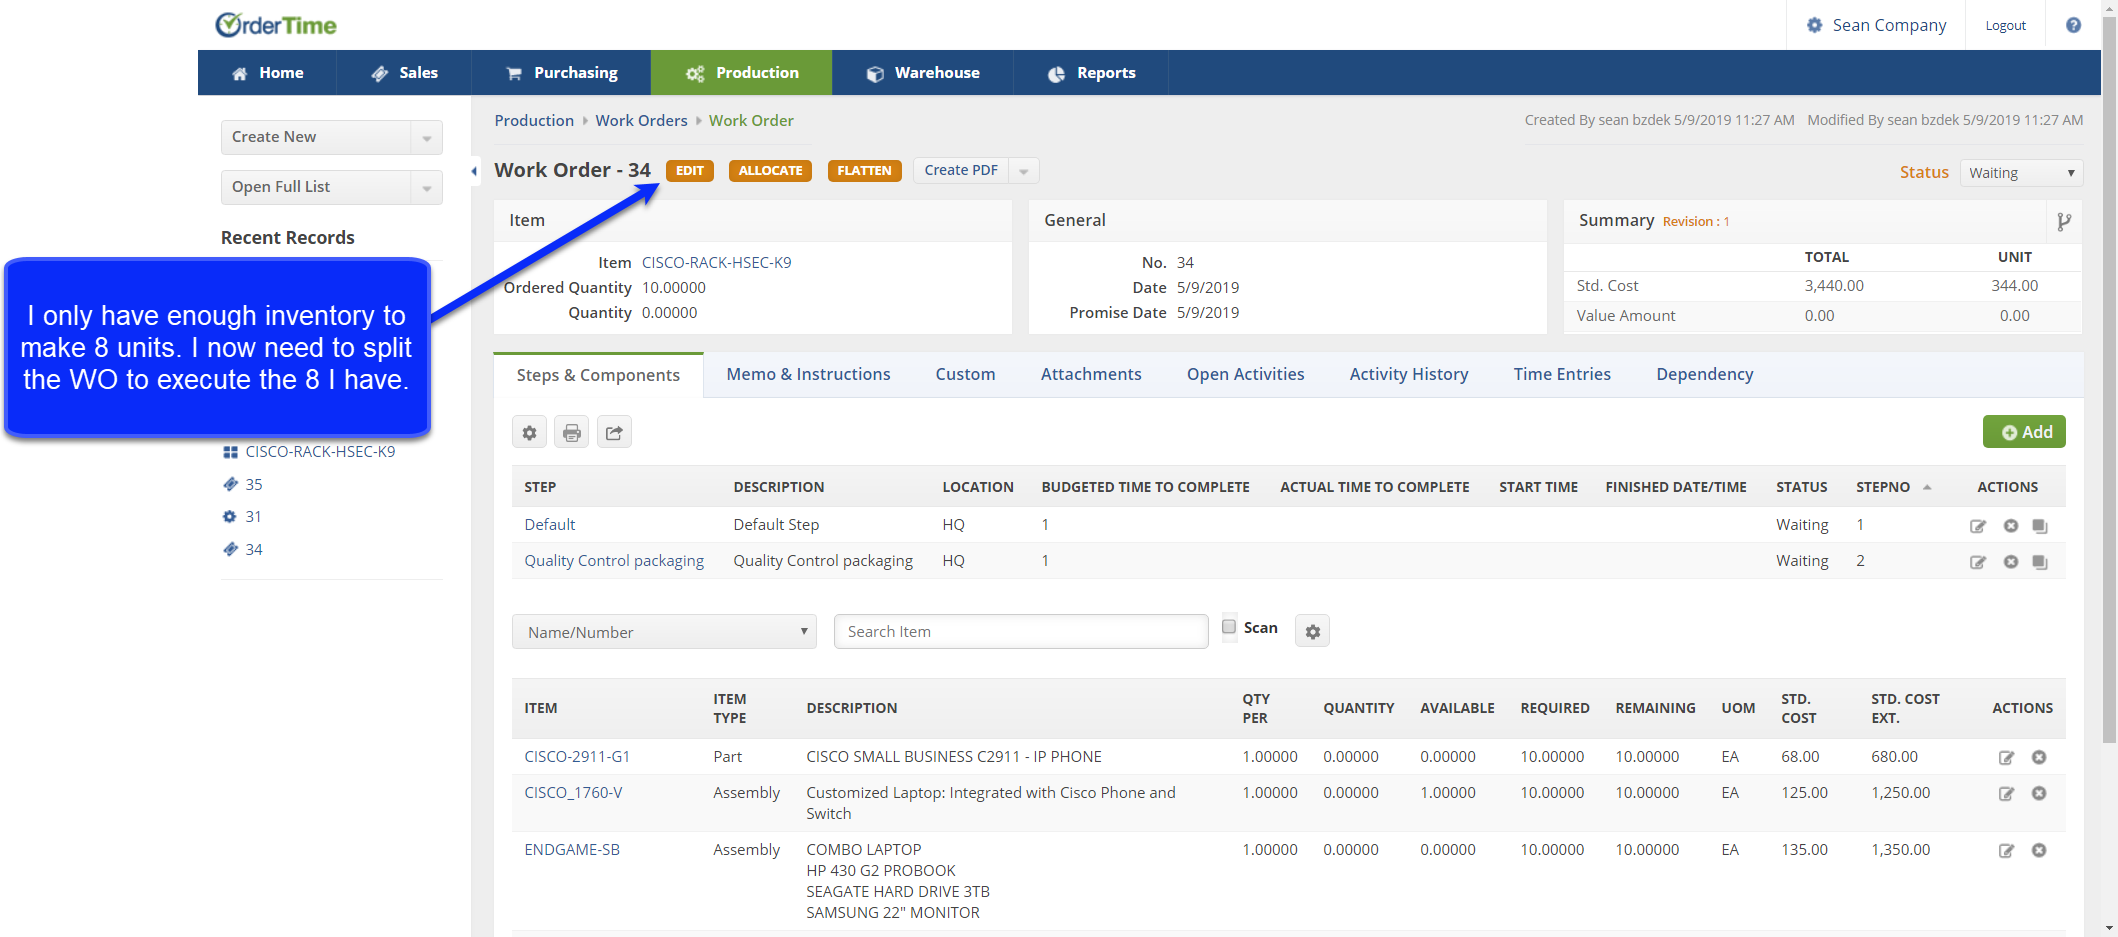The height and width of the screenshot is (937, 2118).
Task: Edit the Default step row
Action: (1978, 526)
